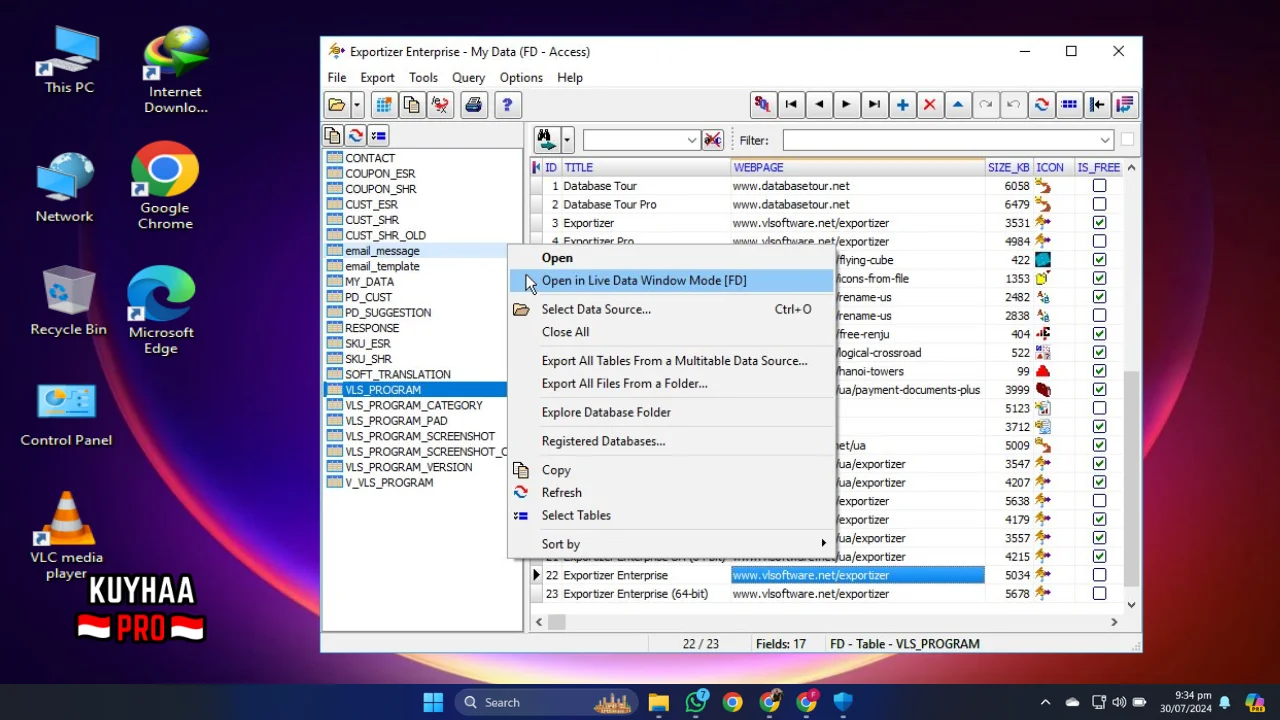Choose Select Data Source in context menu

coord(671,309)
